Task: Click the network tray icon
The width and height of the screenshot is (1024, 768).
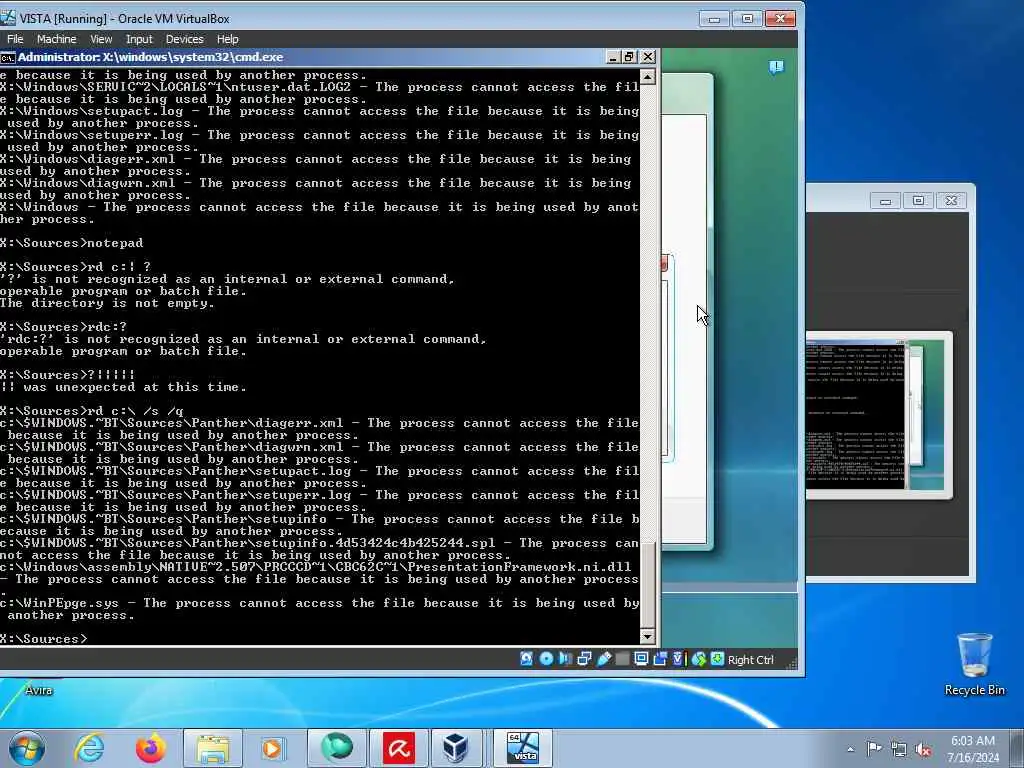Action: [x=899, y=749]
